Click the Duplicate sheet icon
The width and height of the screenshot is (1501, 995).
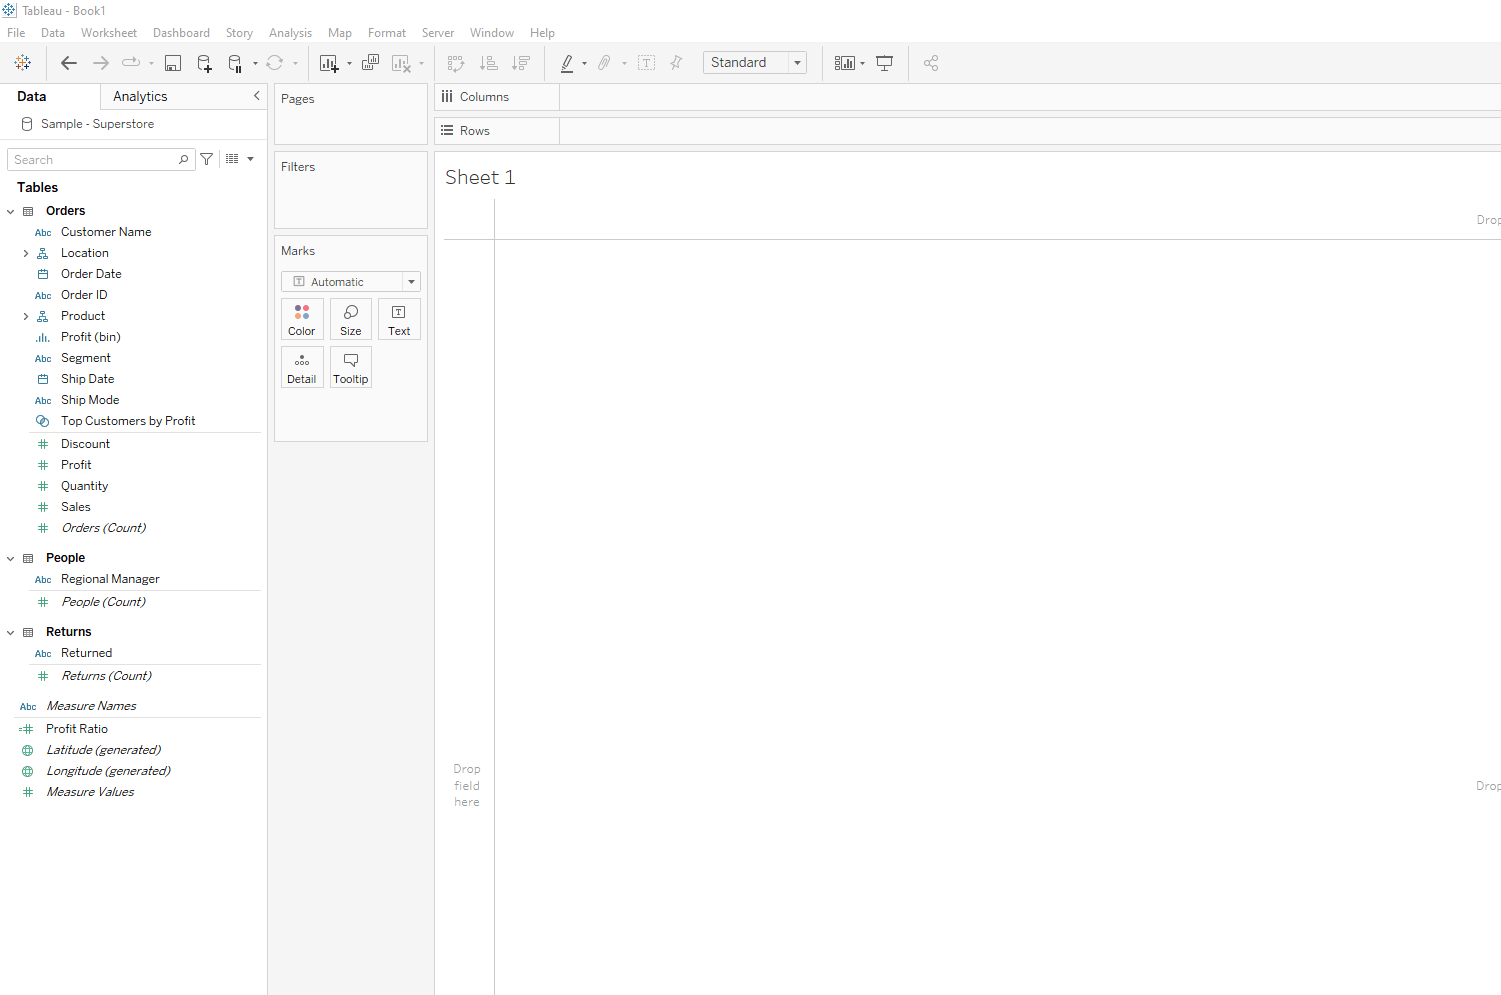(x=370, y=63)
